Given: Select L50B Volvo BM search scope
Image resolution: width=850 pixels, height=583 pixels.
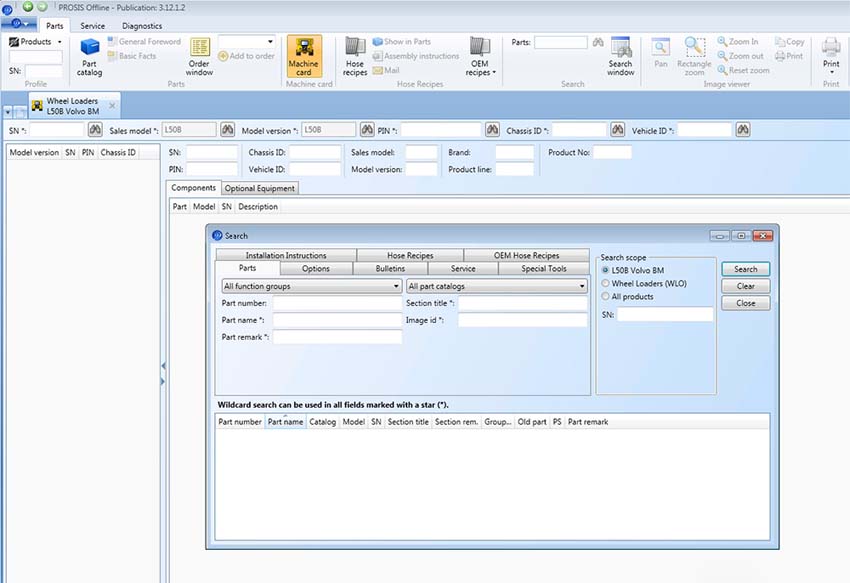Looking at the screenshot, I should click(606, 270).
